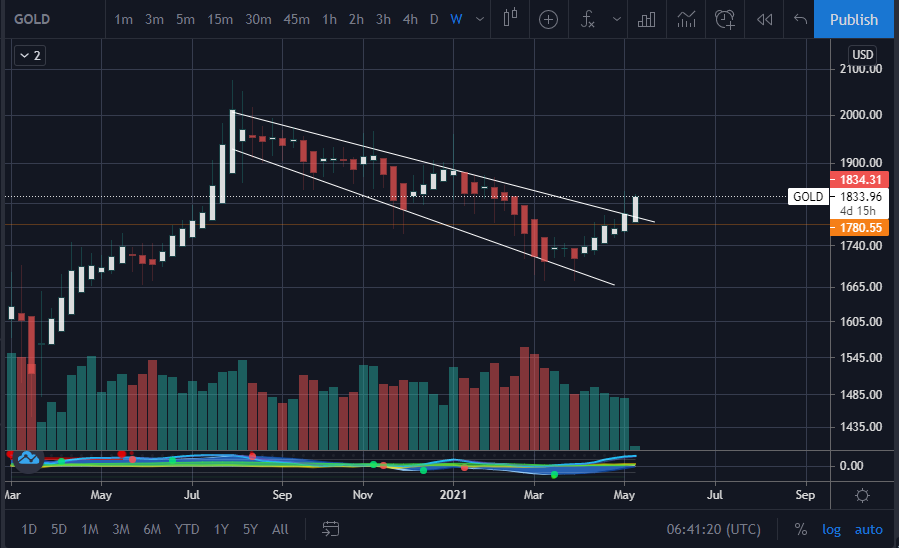Toggle the auto scale option
This screenshot has height=548, width=899.
(869, 529)
